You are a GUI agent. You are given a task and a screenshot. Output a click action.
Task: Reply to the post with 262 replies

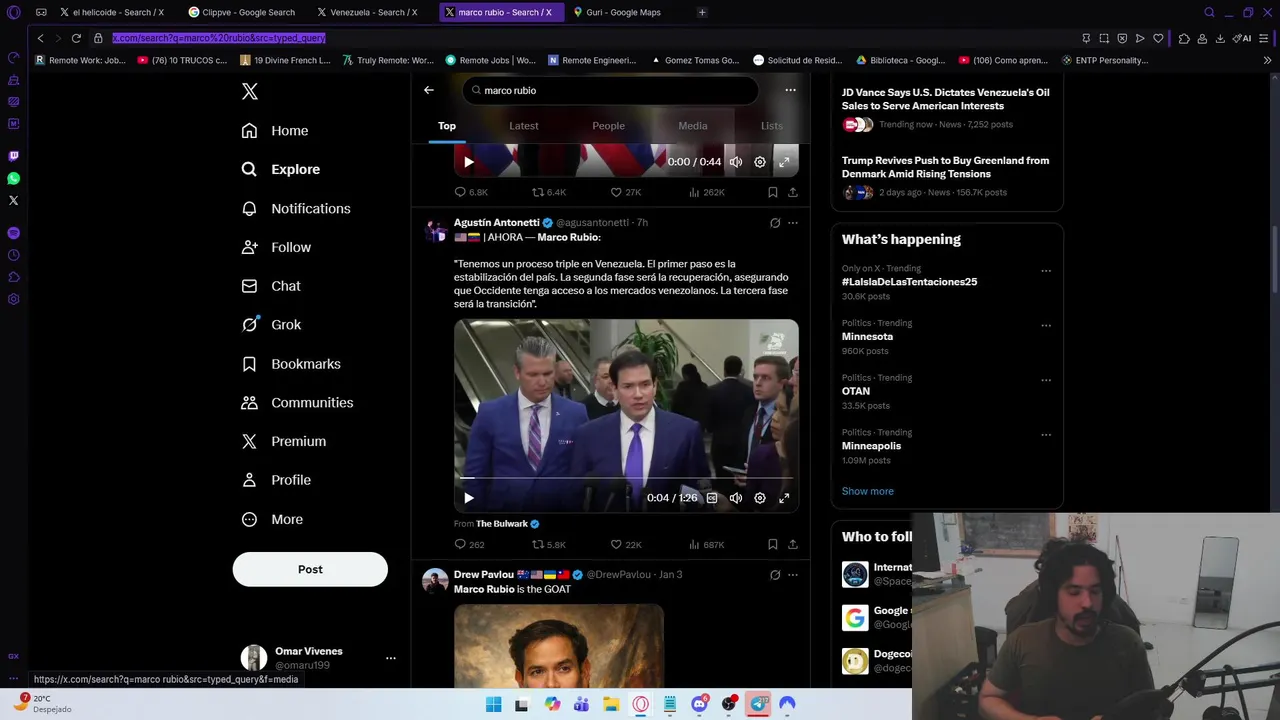click(470, 545)
